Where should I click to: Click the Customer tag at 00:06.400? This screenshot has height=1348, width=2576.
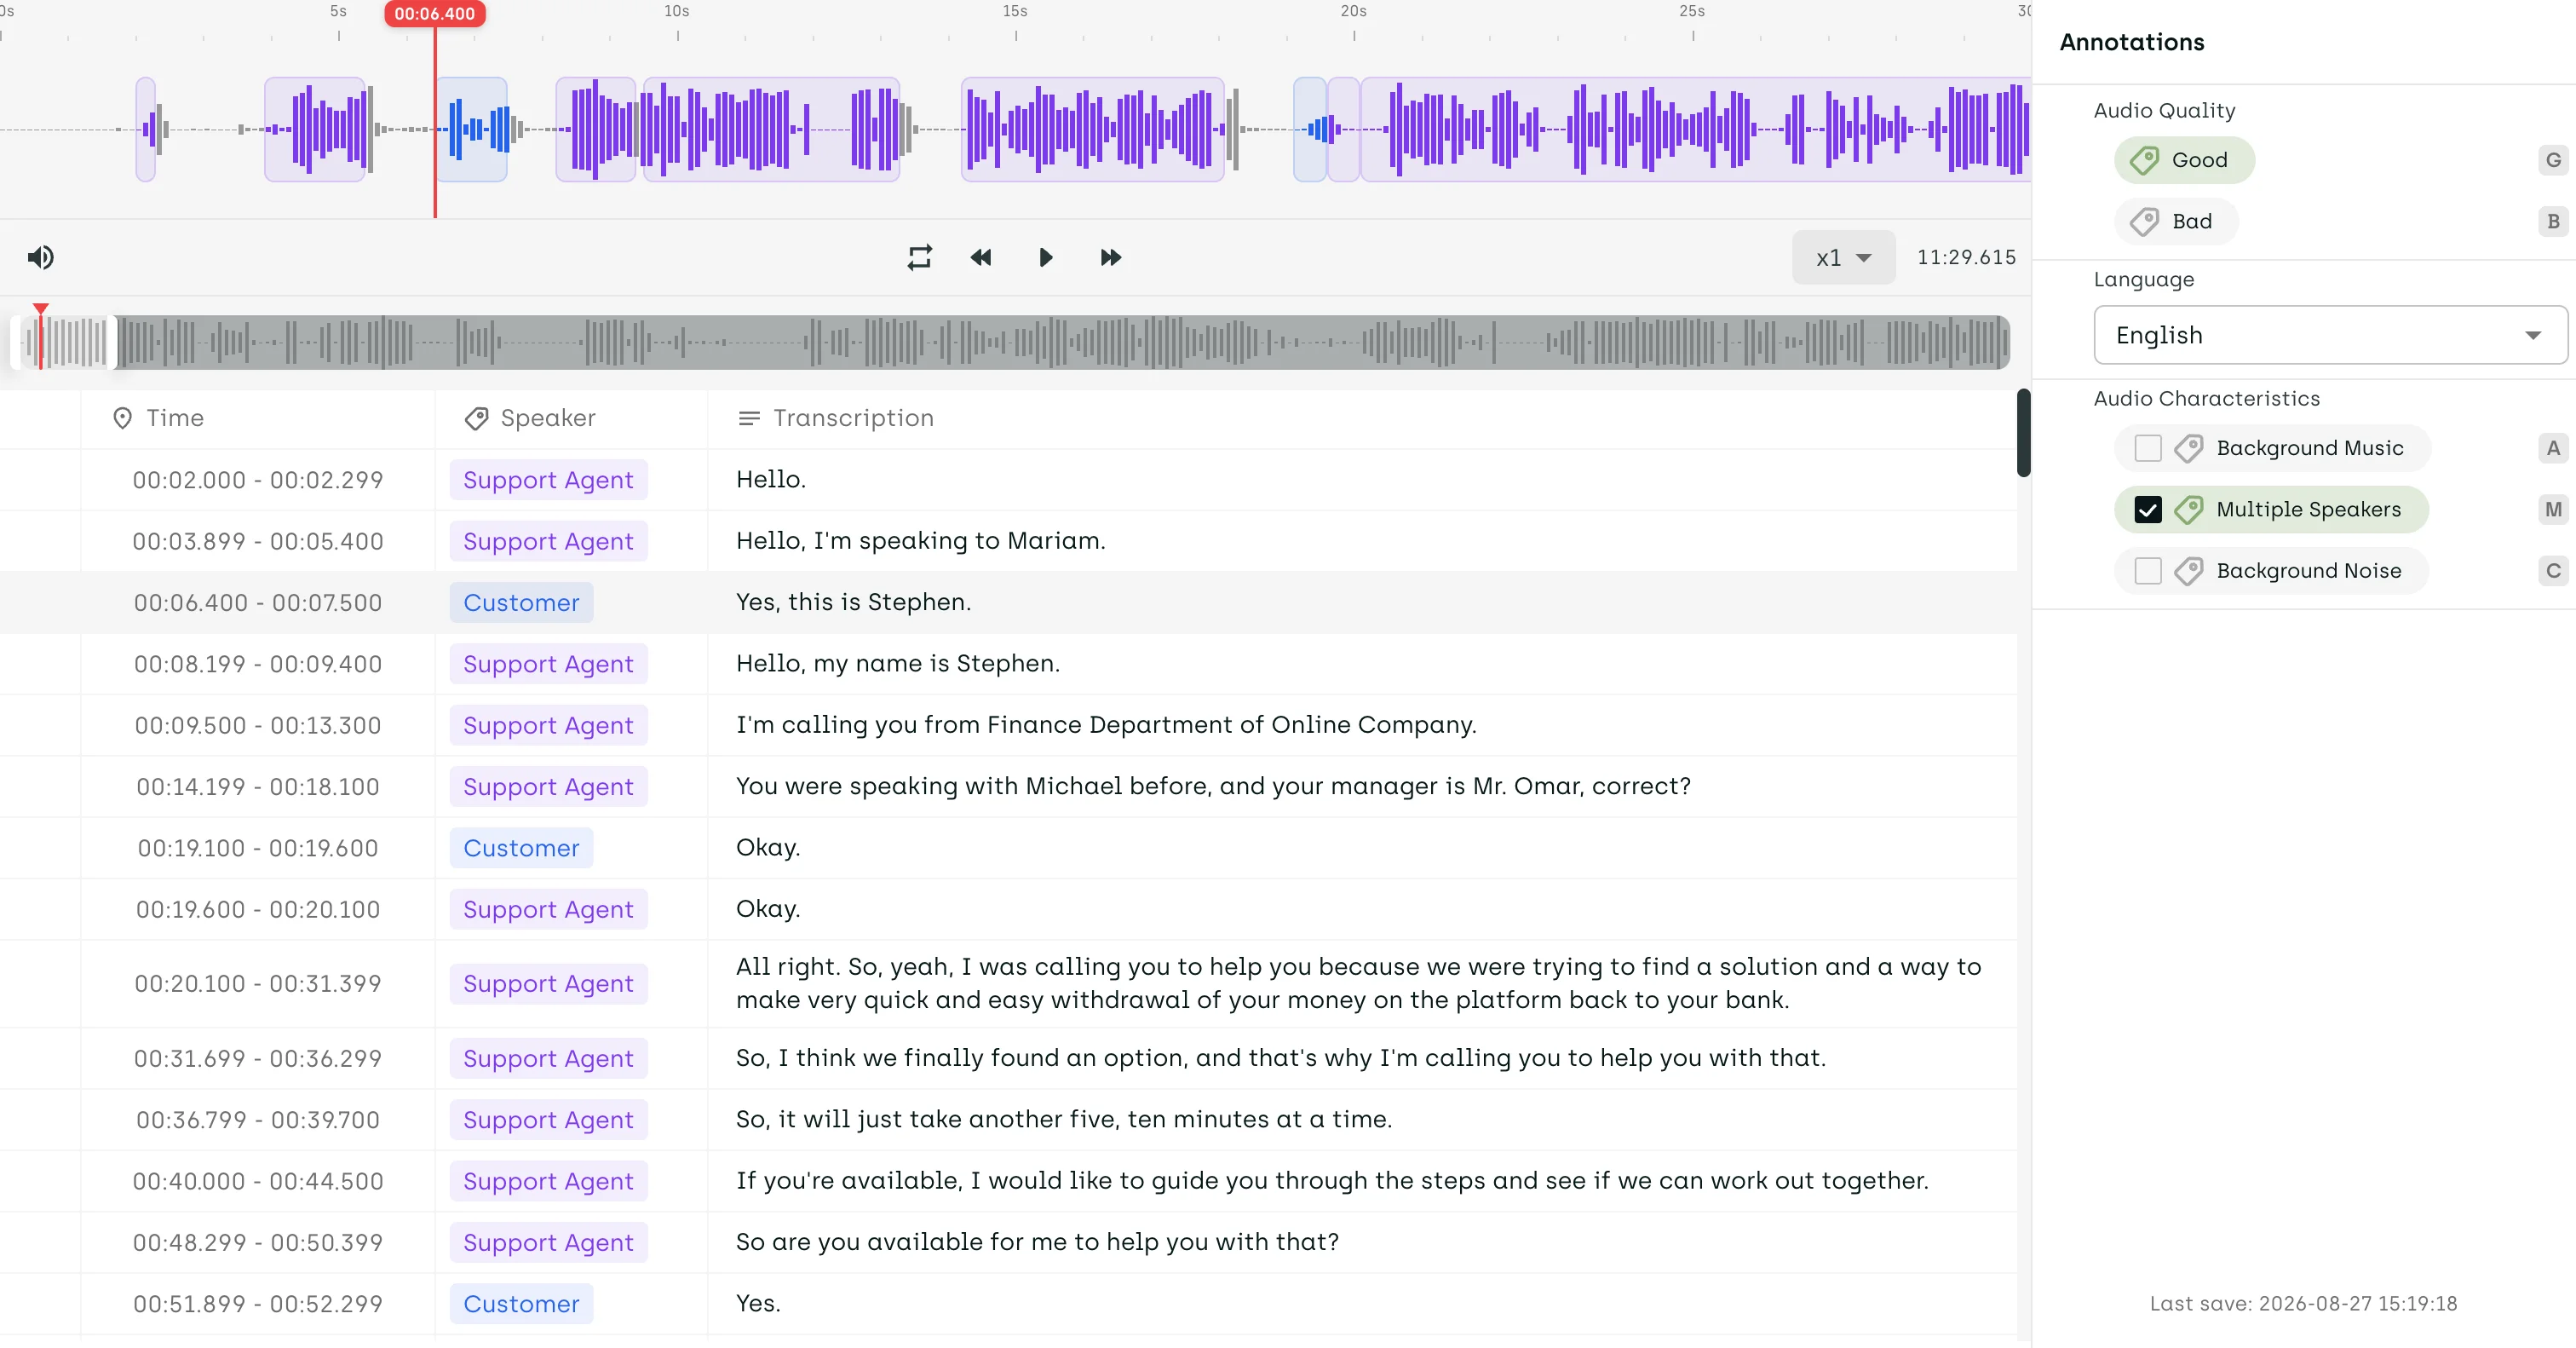tap(521, 603)
